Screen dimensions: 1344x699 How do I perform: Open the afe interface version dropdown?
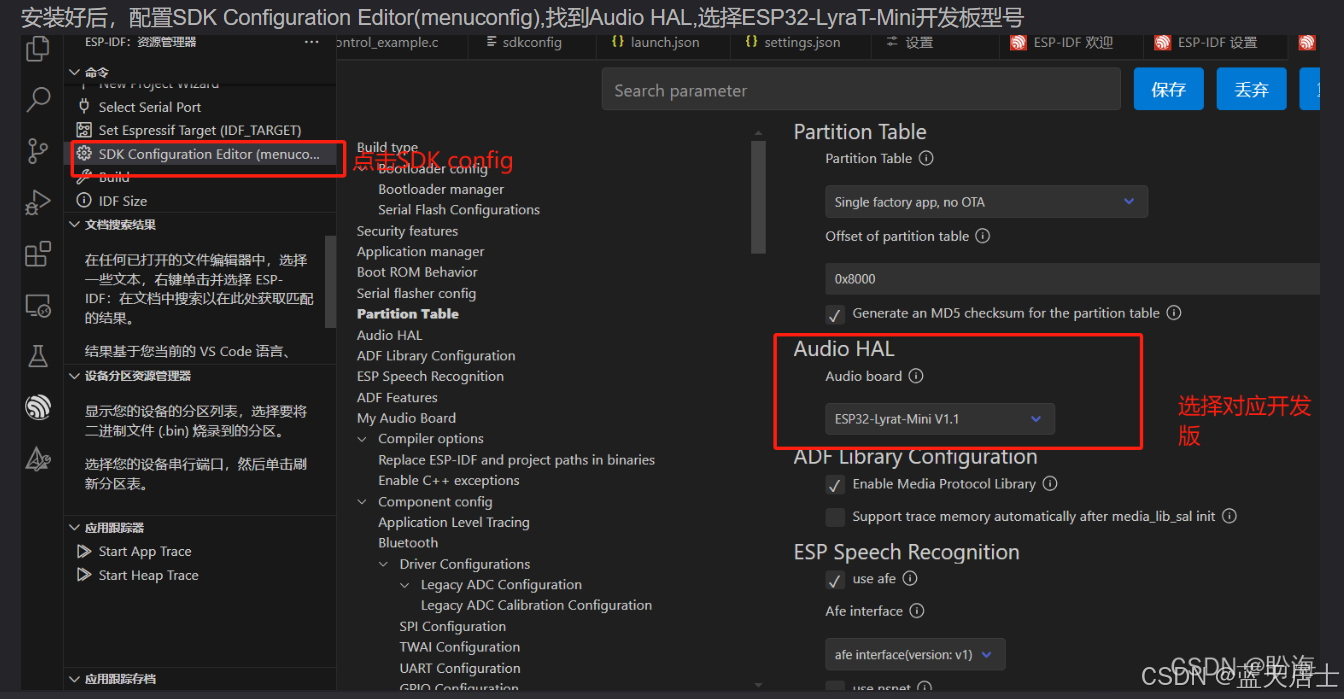[x=915, y=655]
